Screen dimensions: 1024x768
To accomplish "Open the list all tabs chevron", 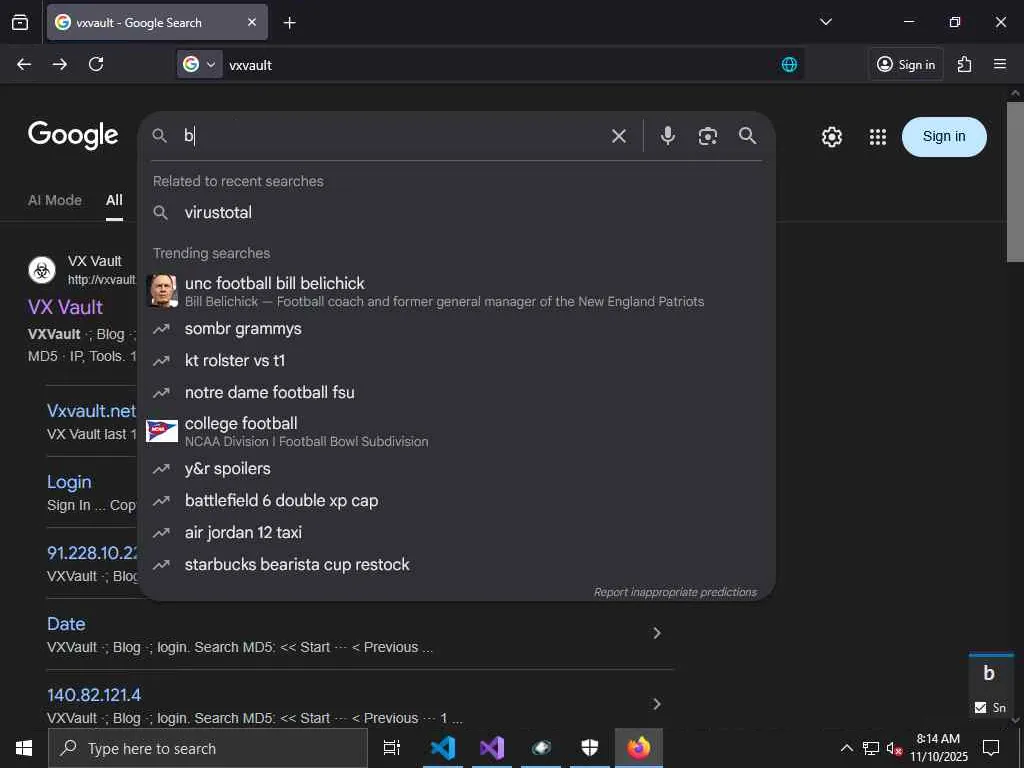I will (x=825, y=22).
